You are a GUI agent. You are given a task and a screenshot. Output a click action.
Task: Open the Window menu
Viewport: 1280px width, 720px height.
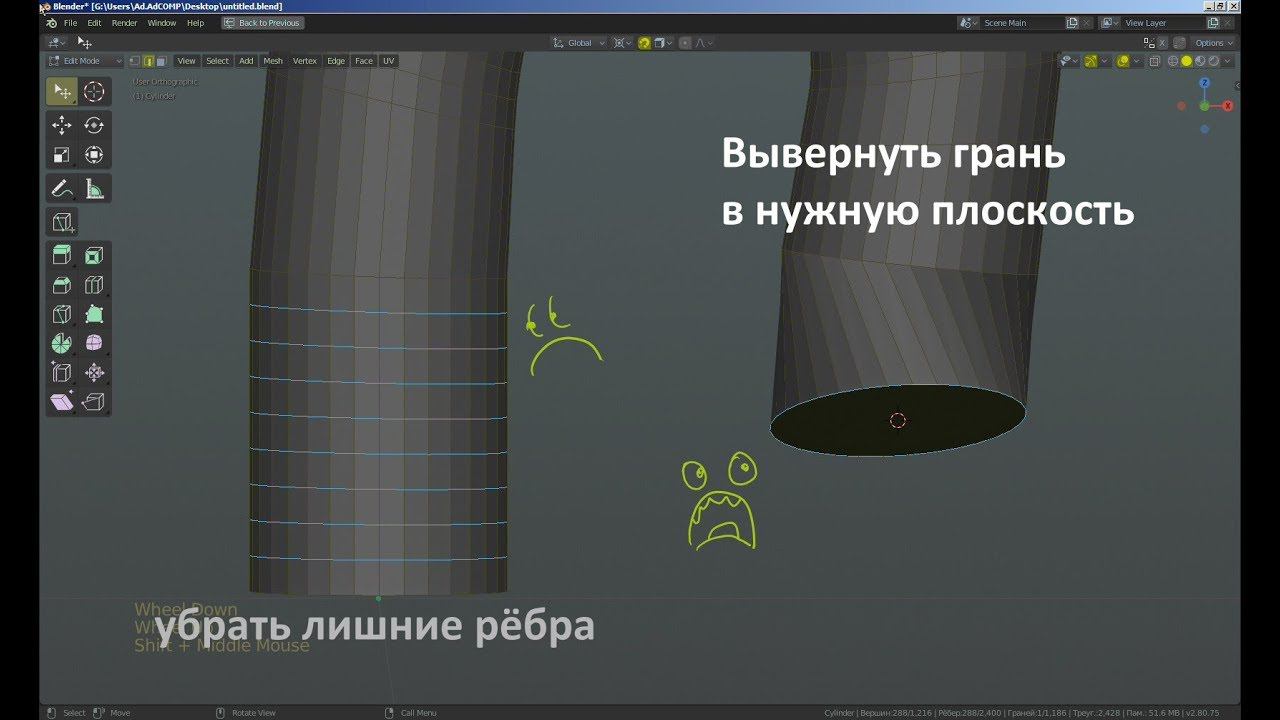click(x=162, y=23)
